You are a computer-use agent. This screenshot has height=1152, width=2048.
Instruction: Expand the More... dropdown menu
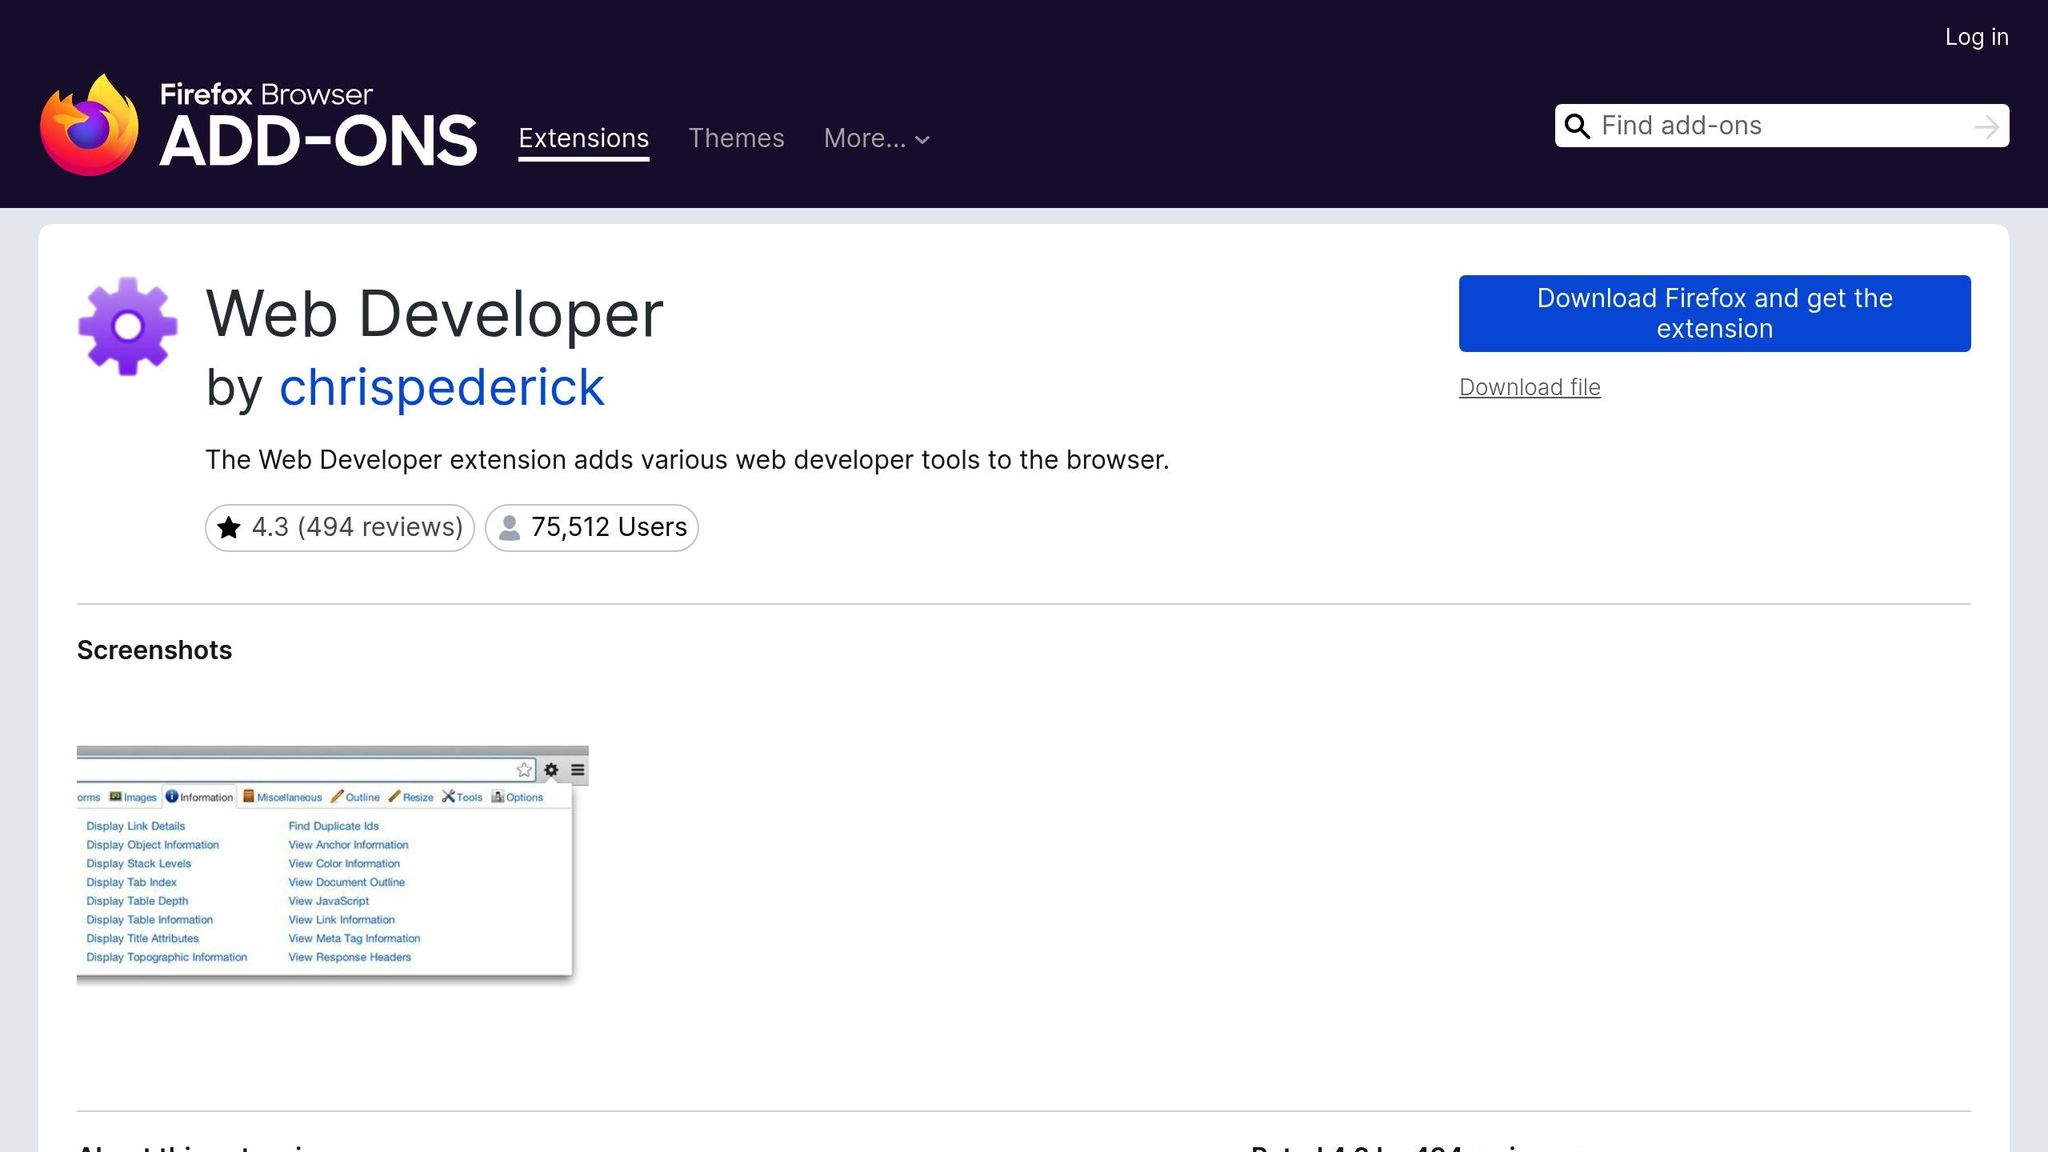pyautogui.click(x=876, y=138)
